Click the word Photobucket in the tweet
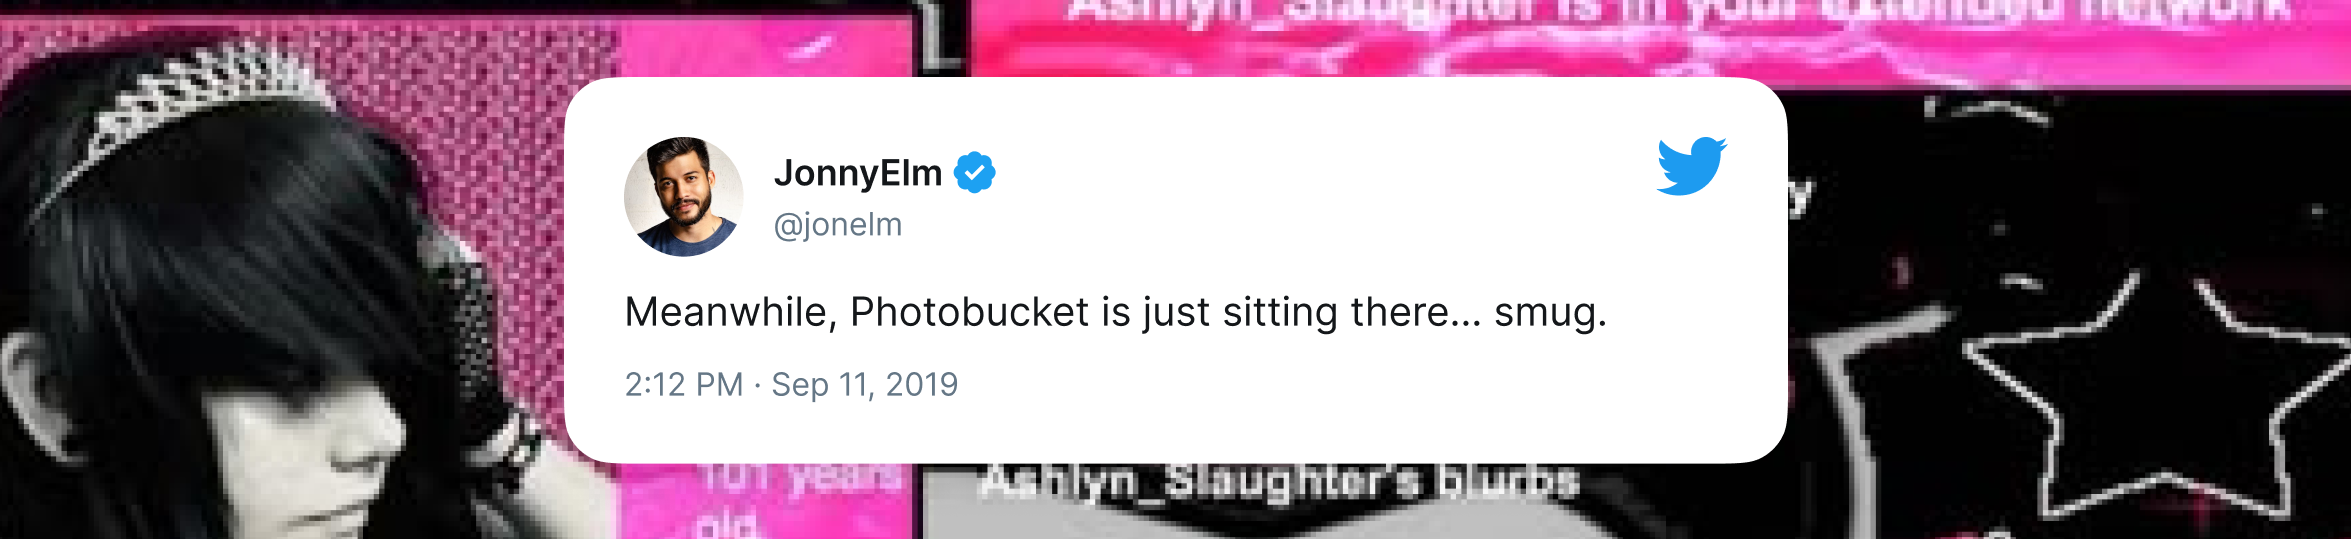This screenshot has height=539, width=2351. [x=969, y=312]
